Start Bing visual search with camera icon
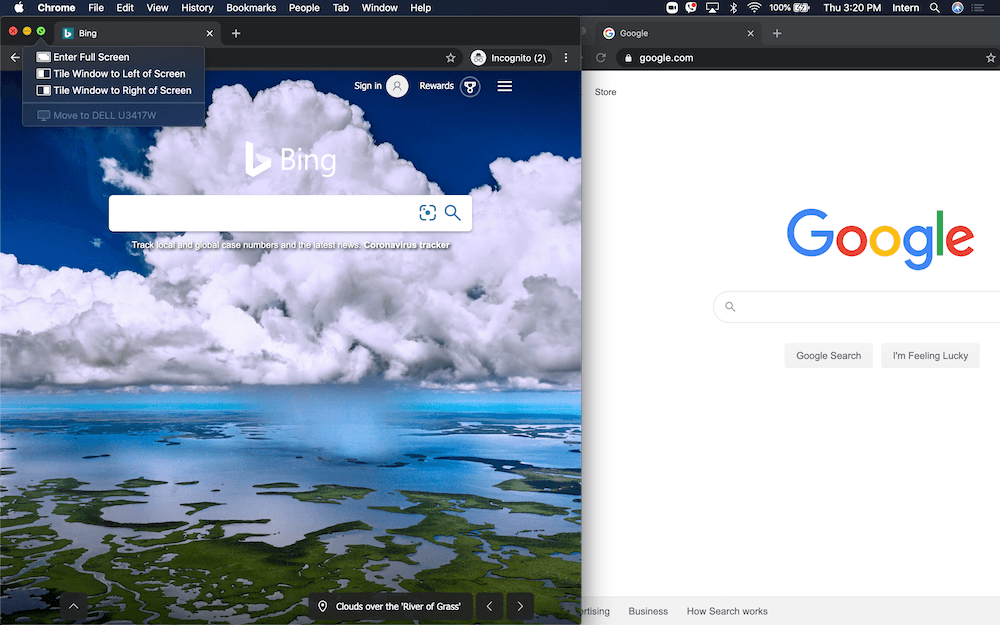Viewport: 1000px width, 625px height. coord(427,212)
